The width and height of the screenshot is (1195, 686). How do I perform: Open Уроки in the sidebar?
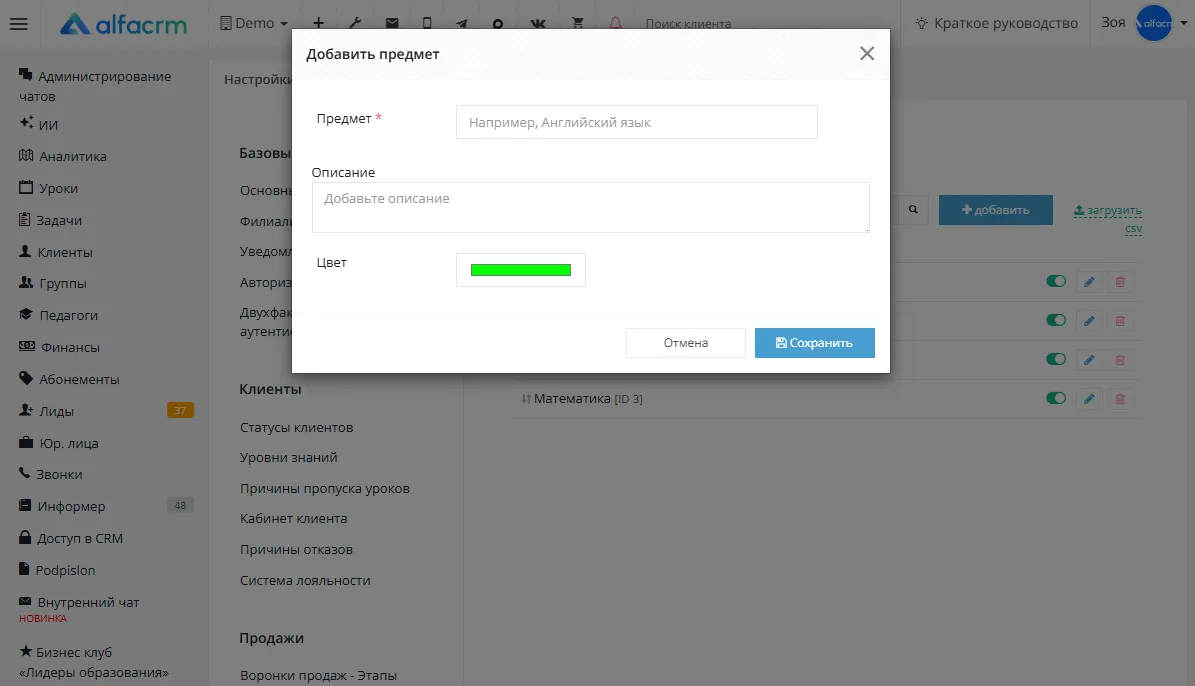click(x=48, y=188)
